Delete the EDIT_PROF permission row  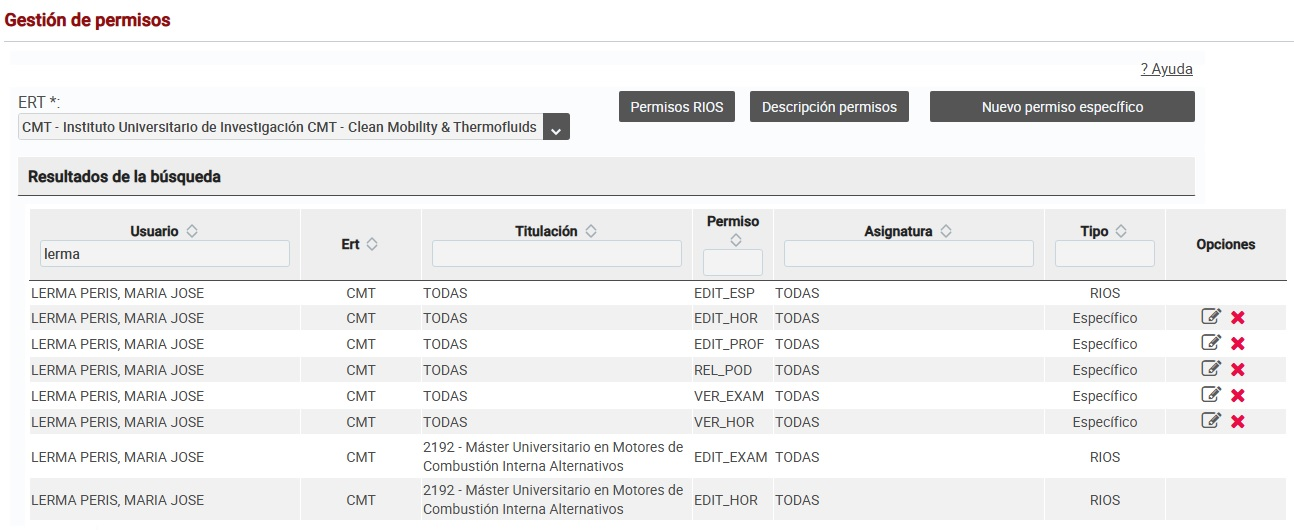point(1237,344)
